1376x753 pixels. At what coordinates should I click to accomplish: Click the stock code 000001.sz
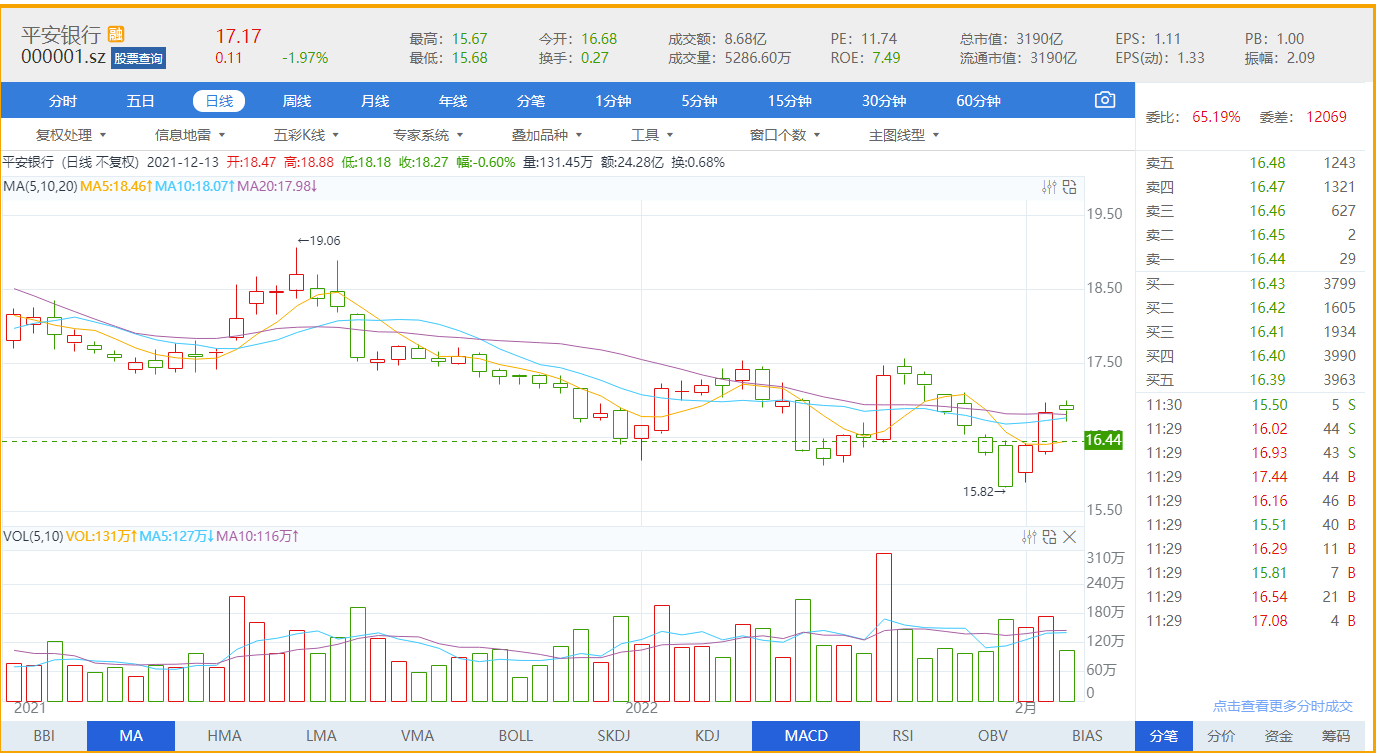[63, 57]
